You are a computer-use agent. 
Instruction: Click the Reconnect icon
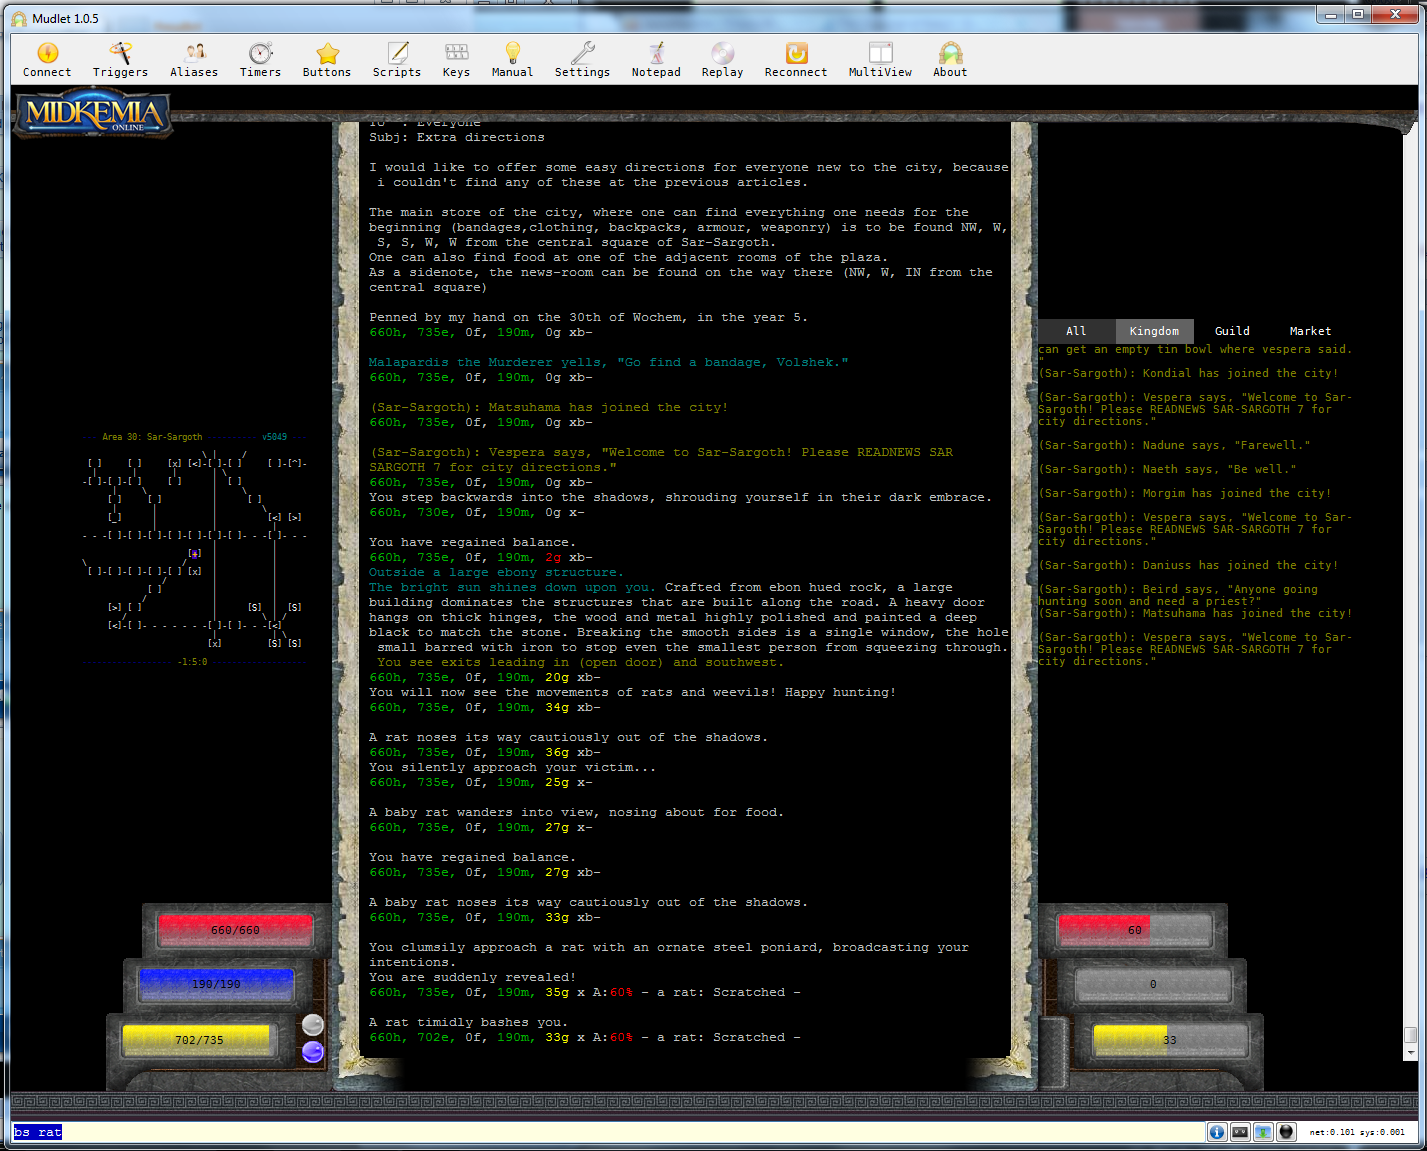(796, 60)
